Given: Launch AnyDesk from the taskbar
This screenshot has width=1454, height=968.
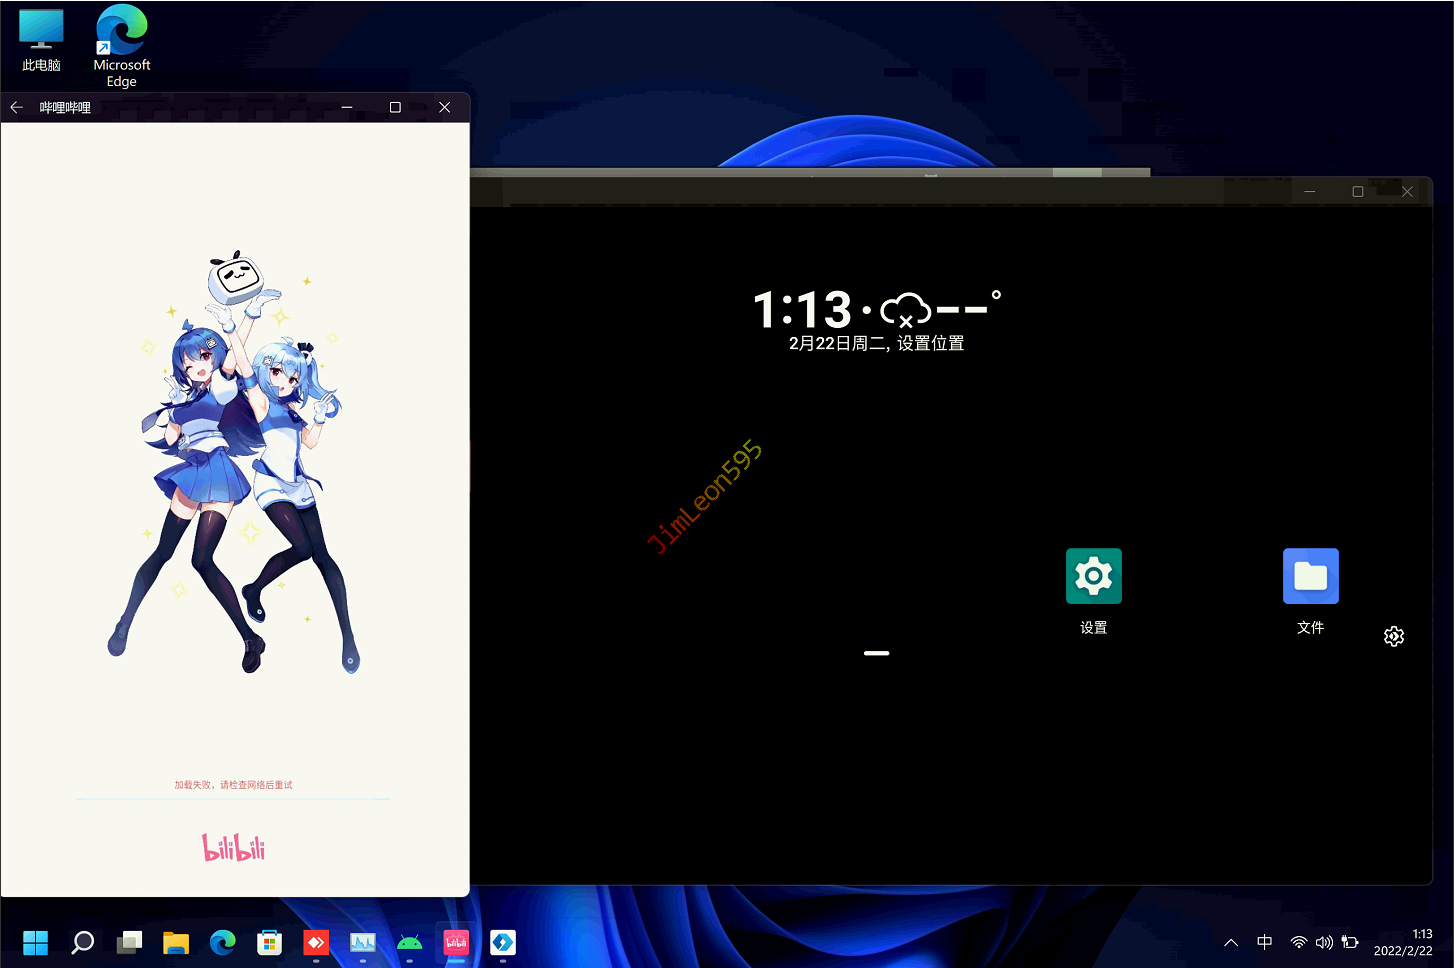Looking at the screenshot, I should pos(316,942).
